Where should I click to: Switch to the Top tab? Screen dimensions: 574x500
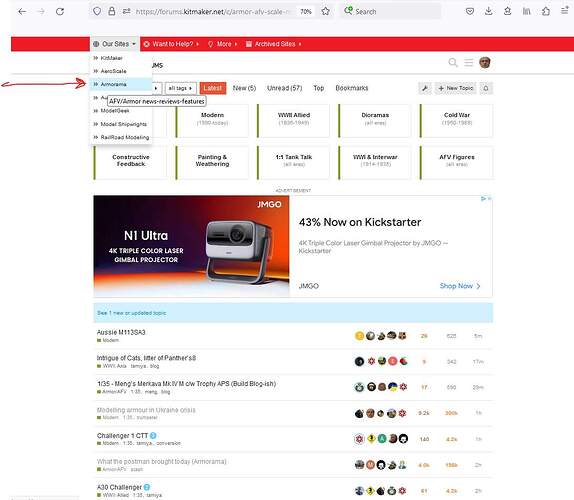pyautogui.click(x=318, y=88)
